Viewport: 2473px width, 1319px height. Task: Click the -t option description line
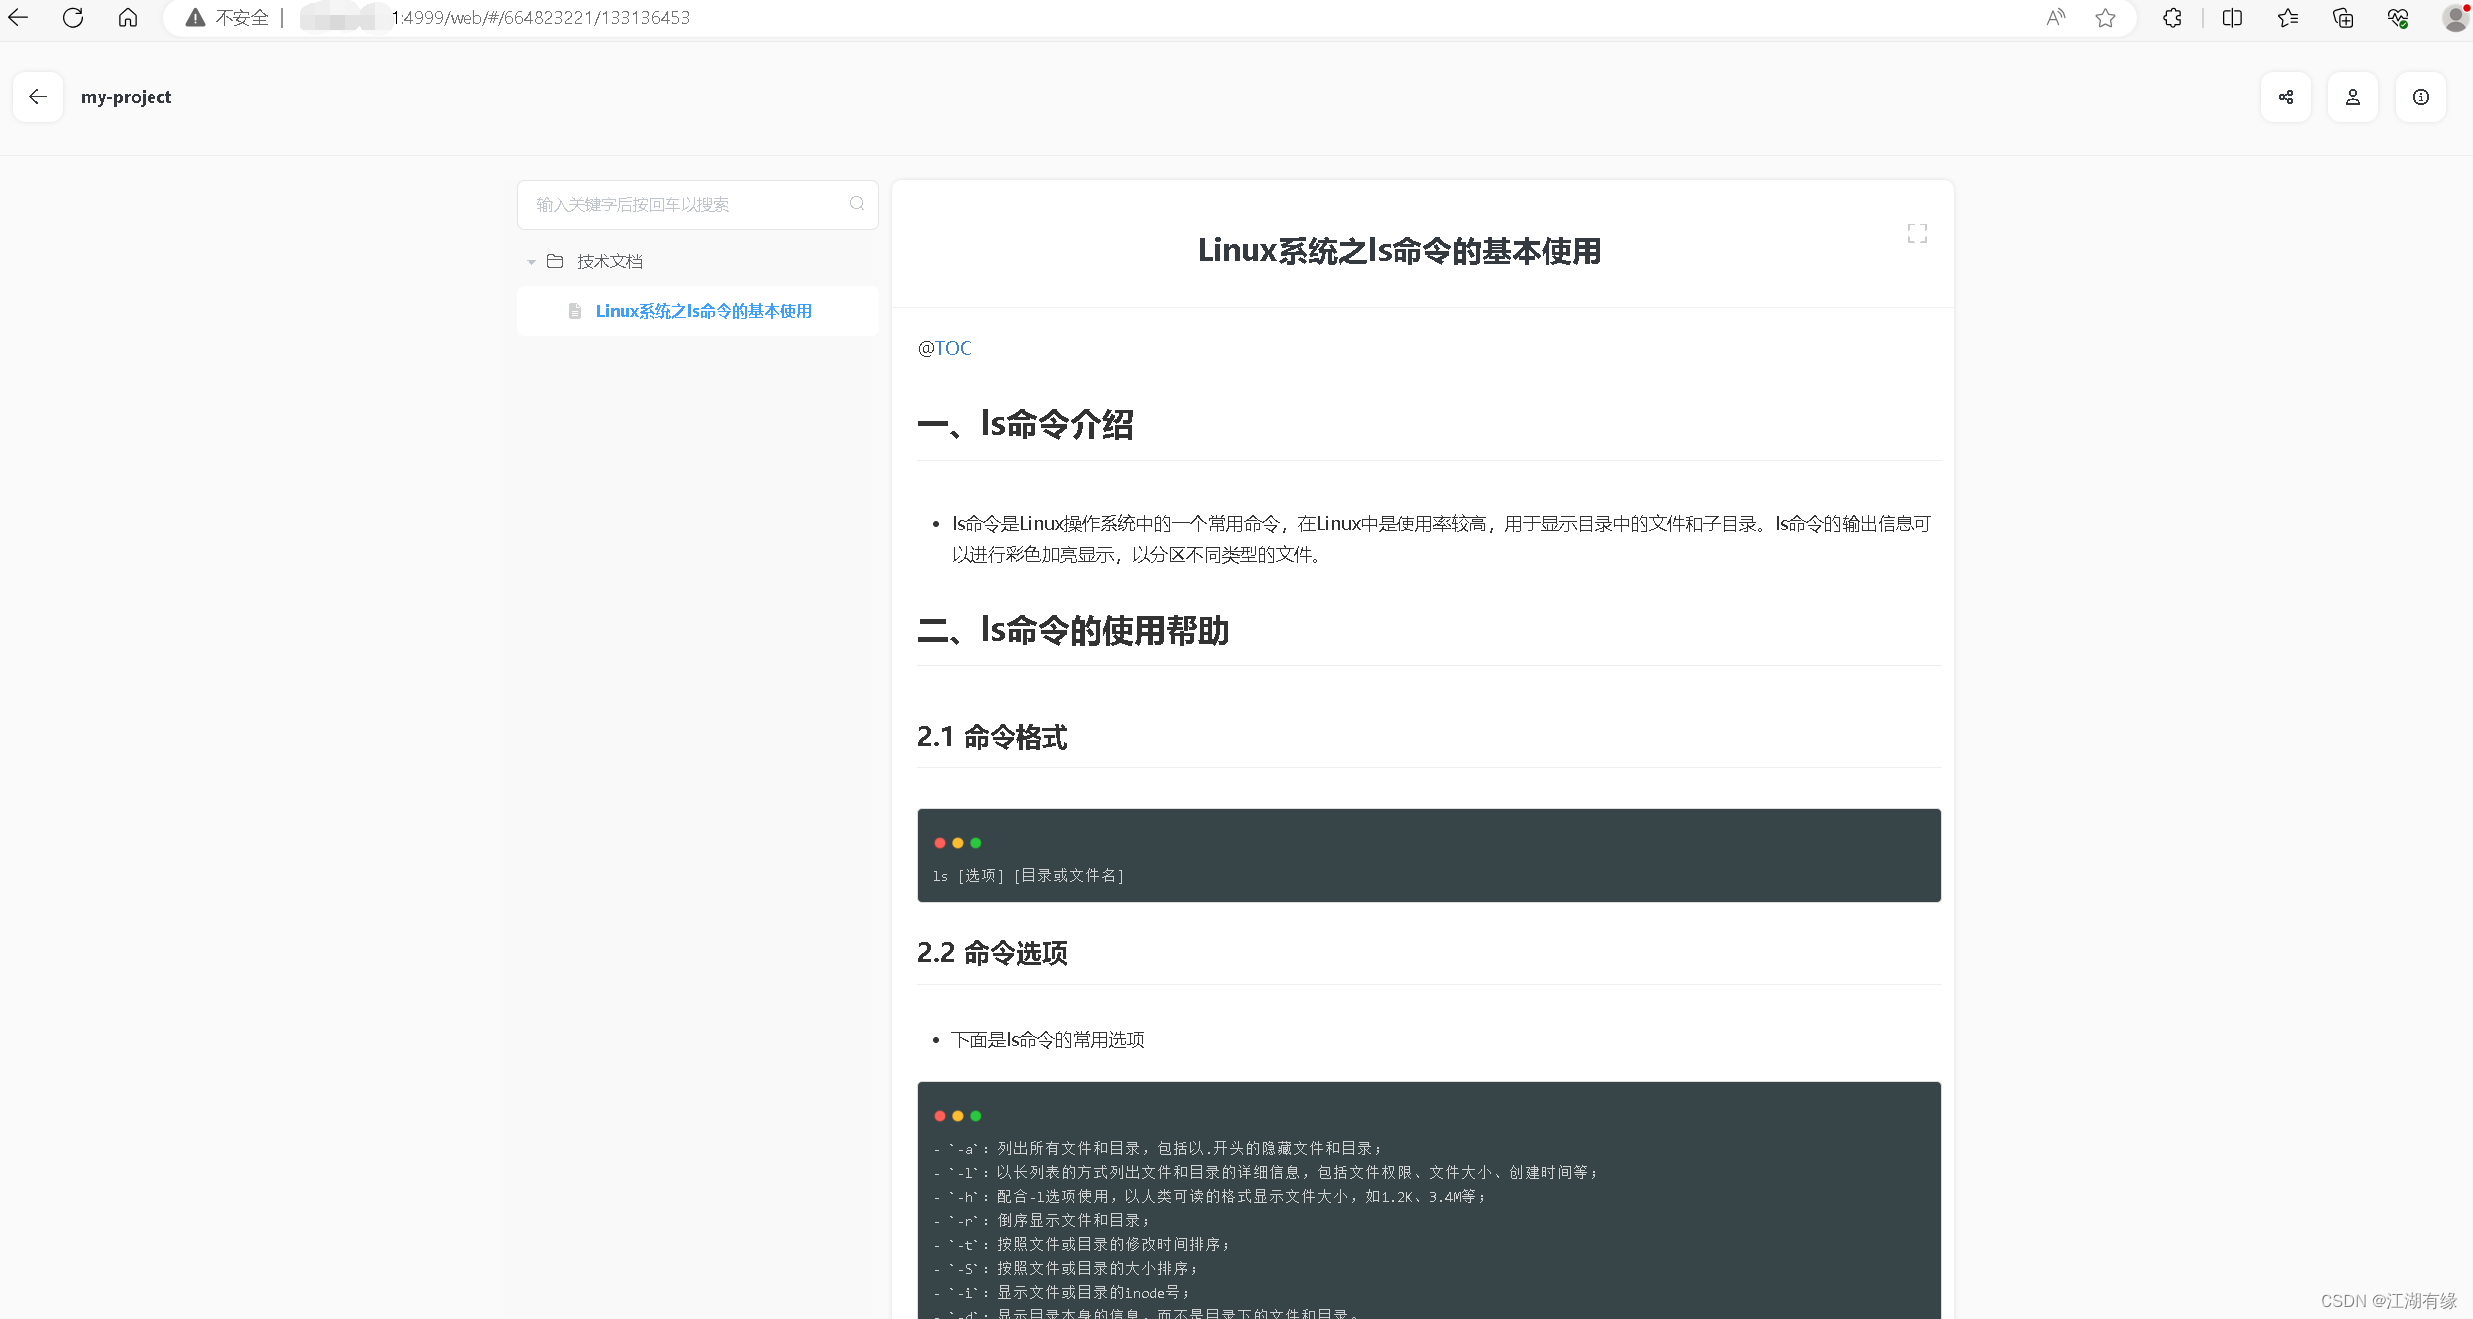tap(1082, 1244)
